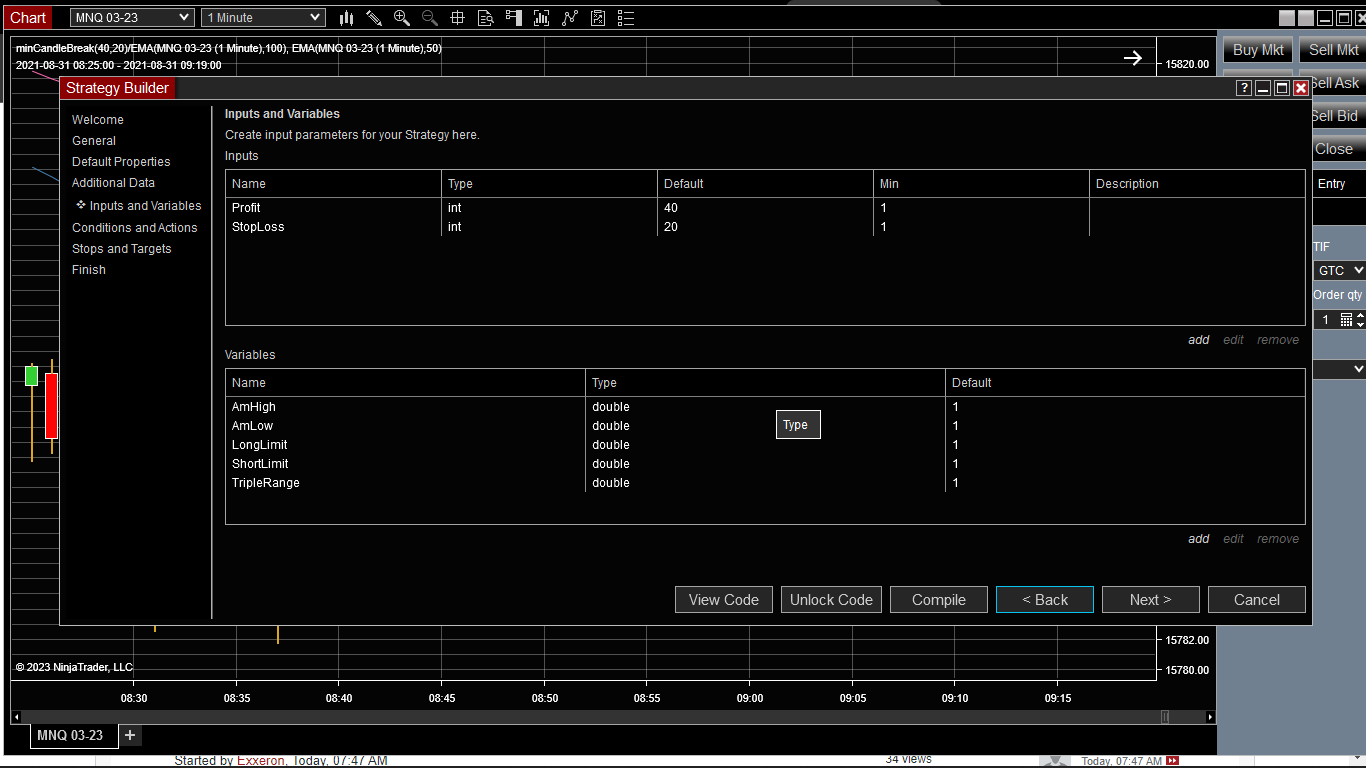Toggle the Chart Trader panel icon
This screenshot has height=768, width=1366.
[514, 18]
